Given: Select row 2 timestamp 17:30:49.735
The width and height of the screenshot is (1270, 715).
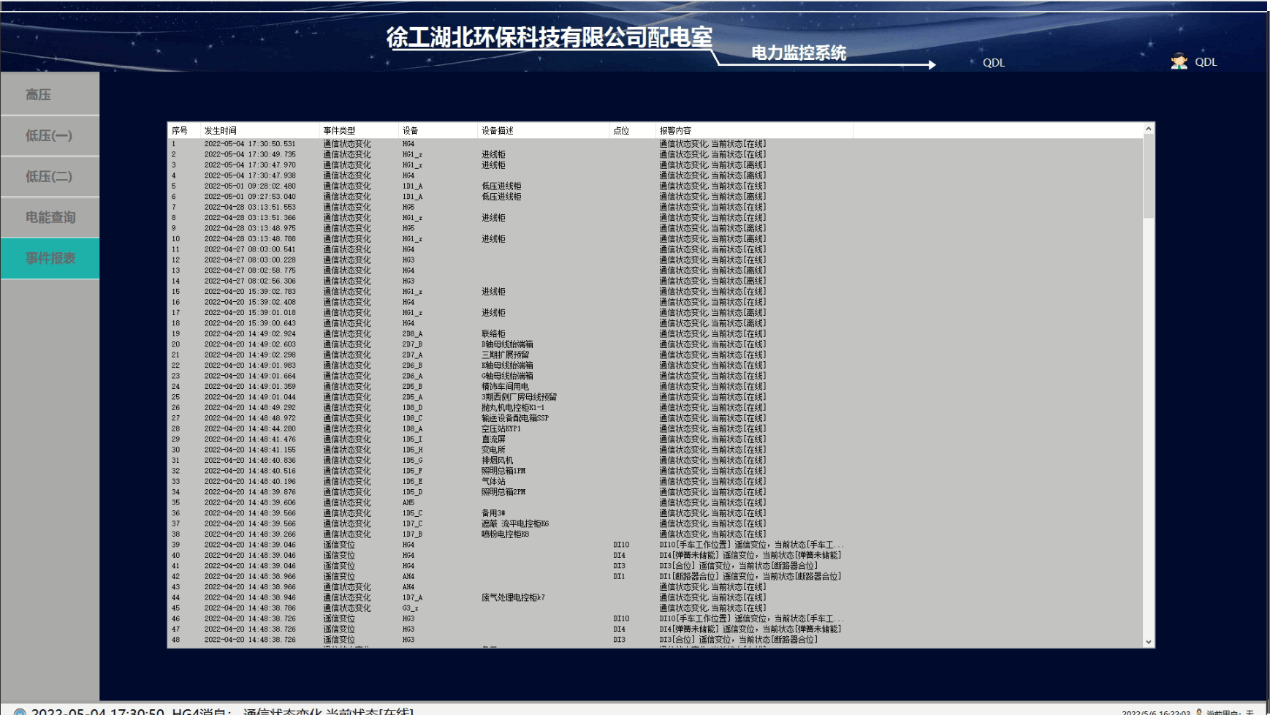Looking at the screenshot, I should click(x=250, y=155).
